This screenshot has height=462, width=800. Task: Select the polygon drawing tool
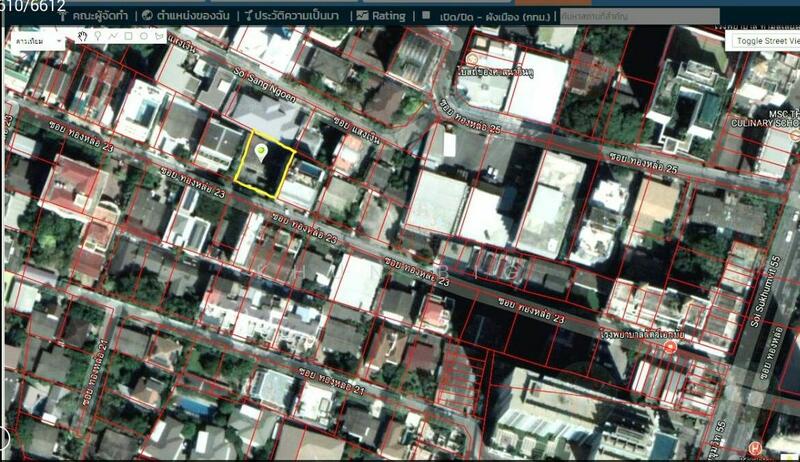click(x=158, y=36)
